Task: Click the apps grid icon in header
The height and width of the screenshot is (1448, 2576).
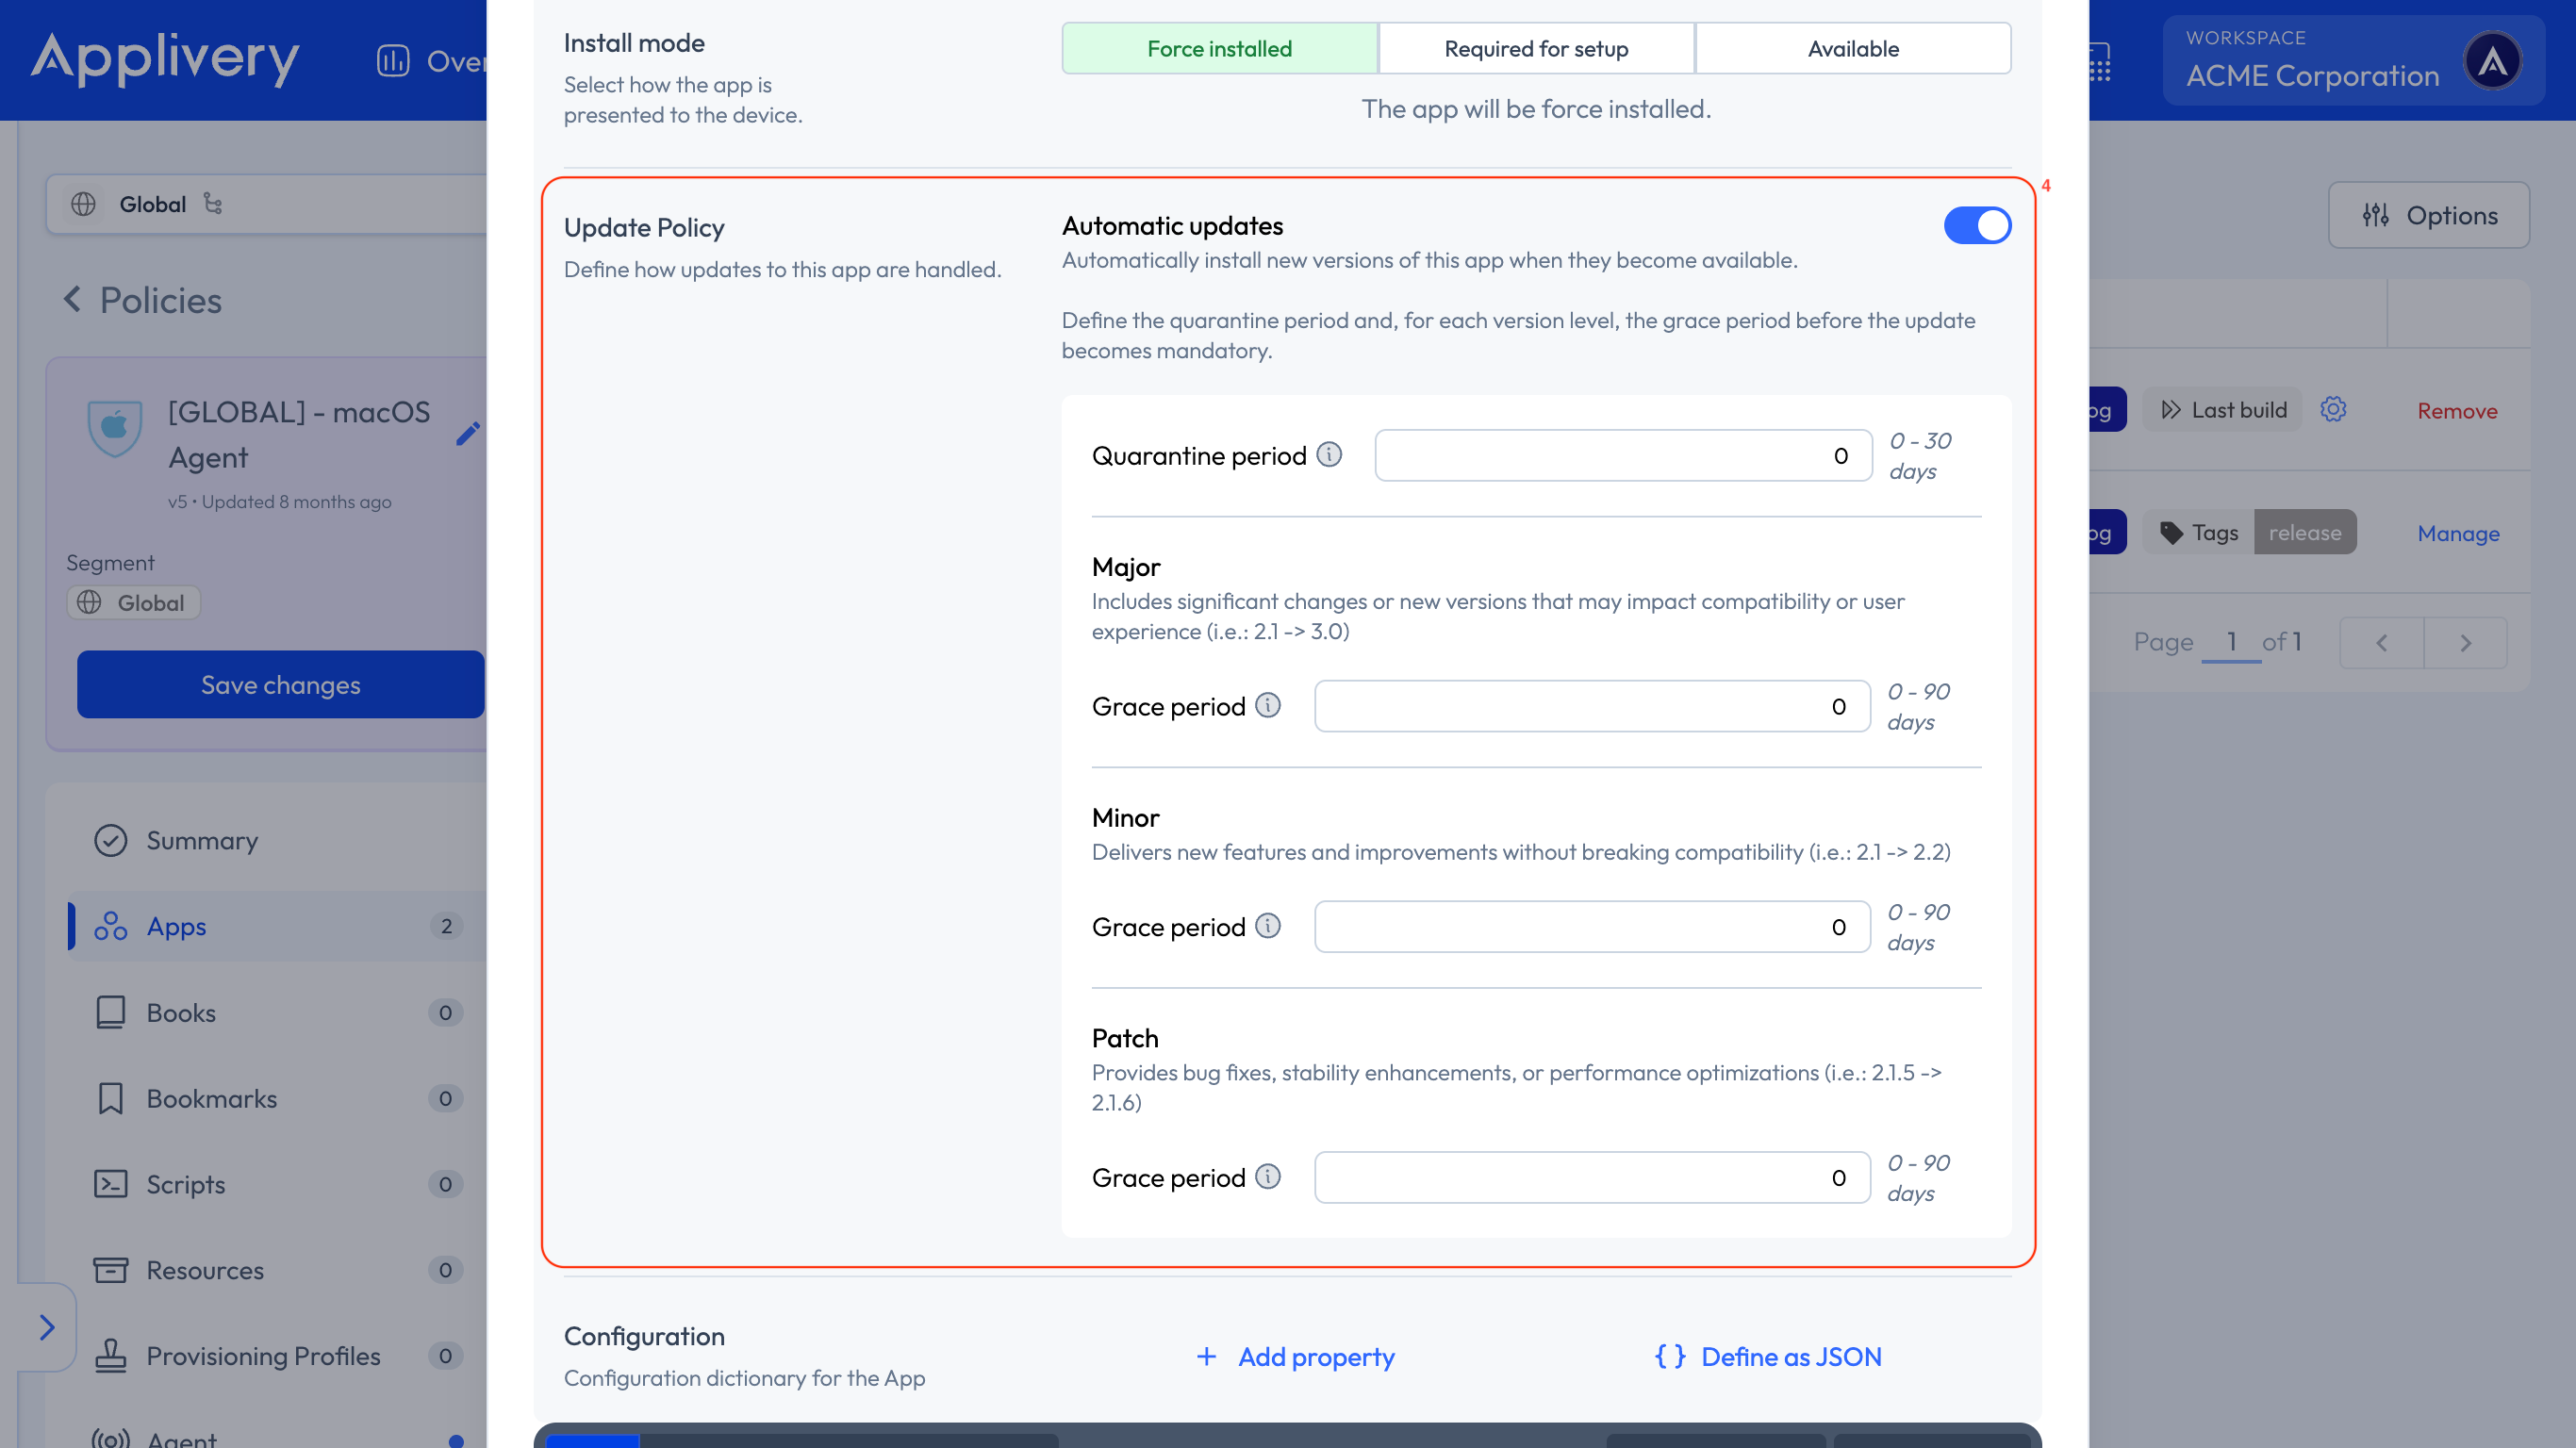Action: tap(2100, 62)
